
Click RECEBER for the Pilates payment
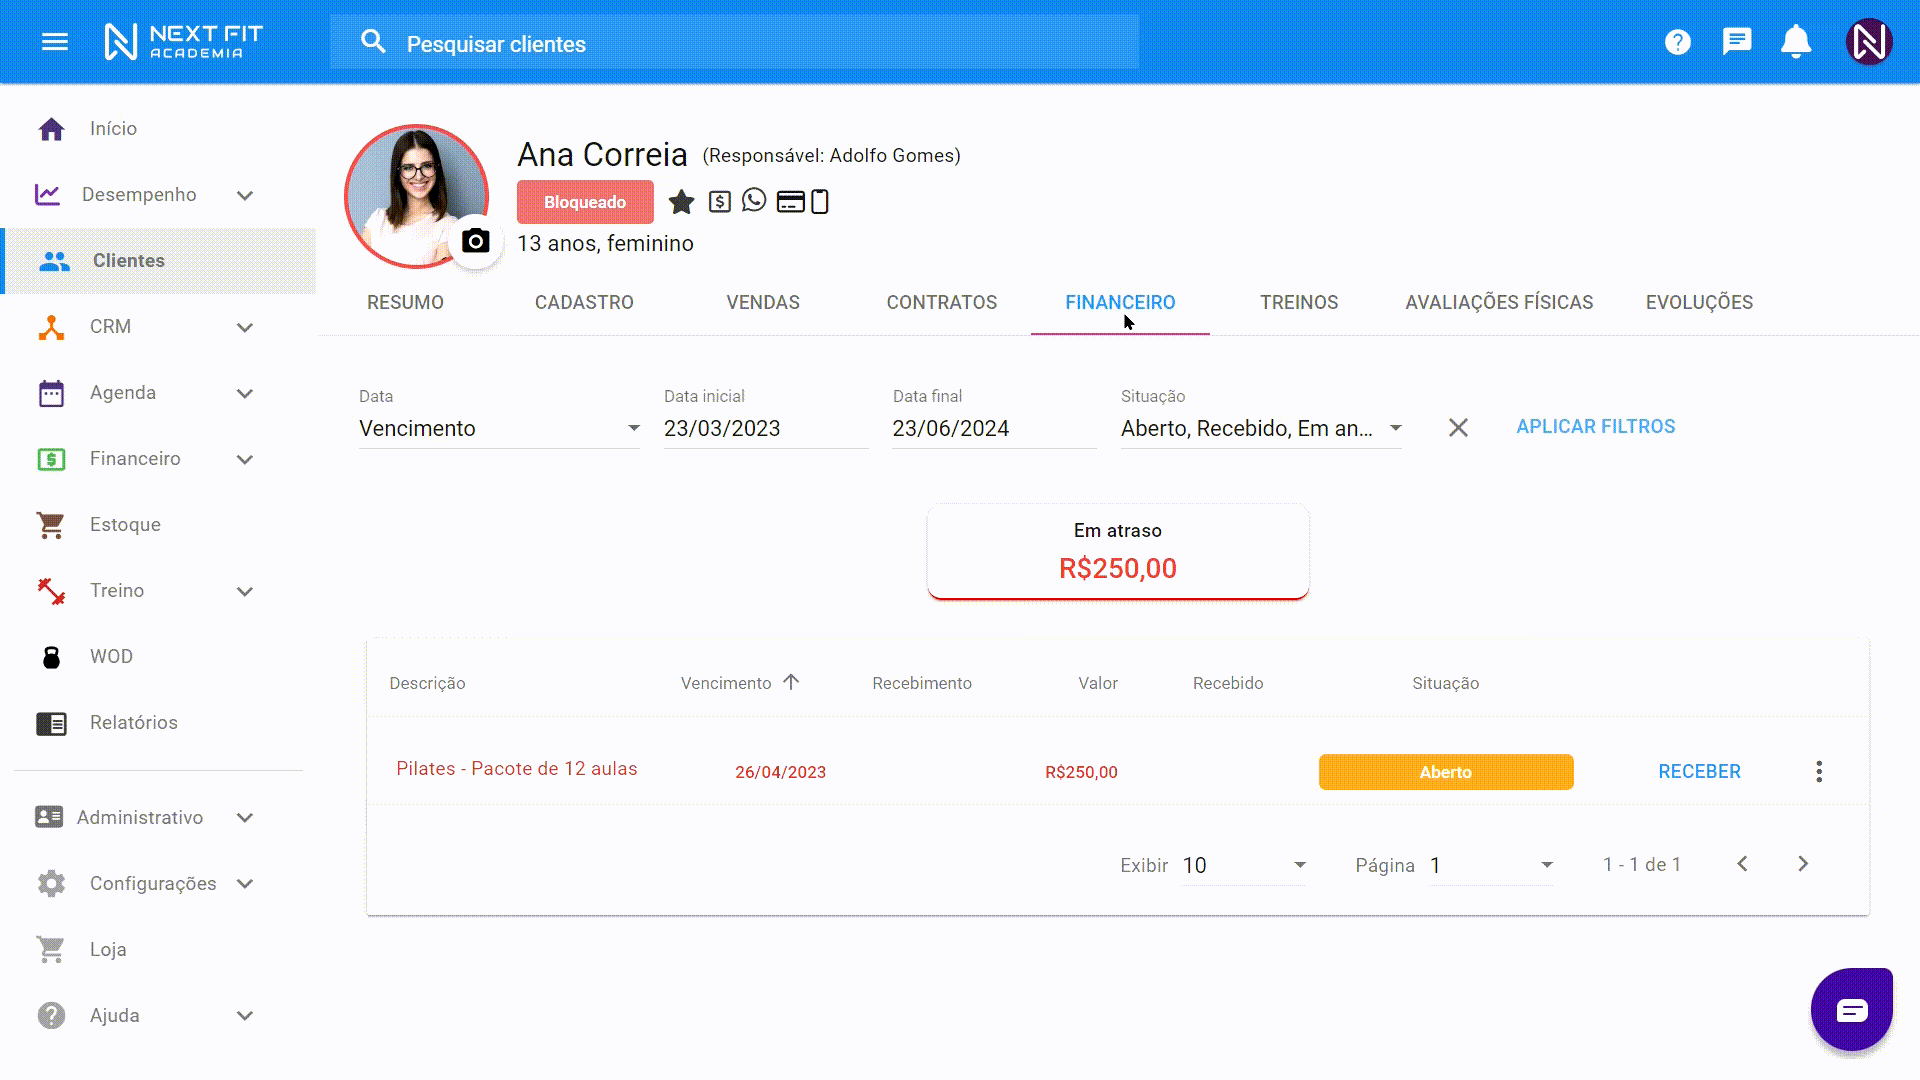pos(1699,771)
